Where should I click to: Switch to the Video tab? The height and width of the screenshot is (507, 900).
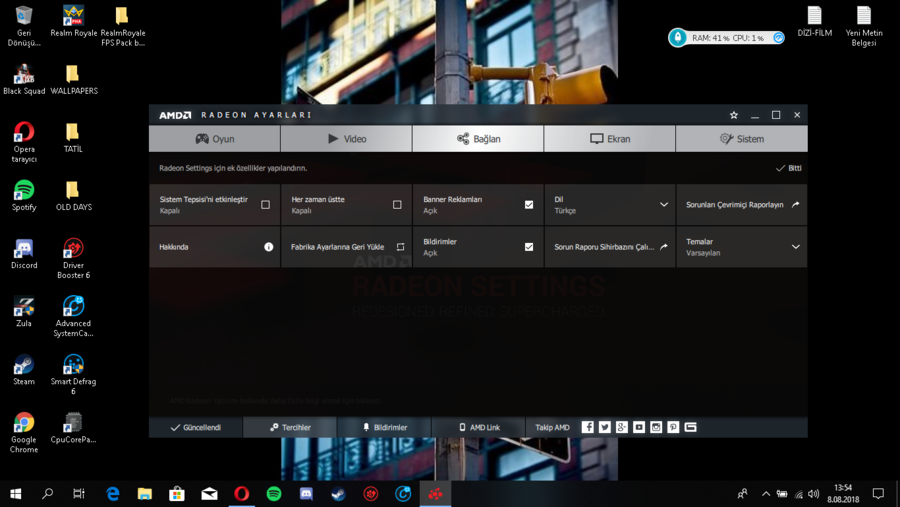pyautogui.click(x=347, y=139)
